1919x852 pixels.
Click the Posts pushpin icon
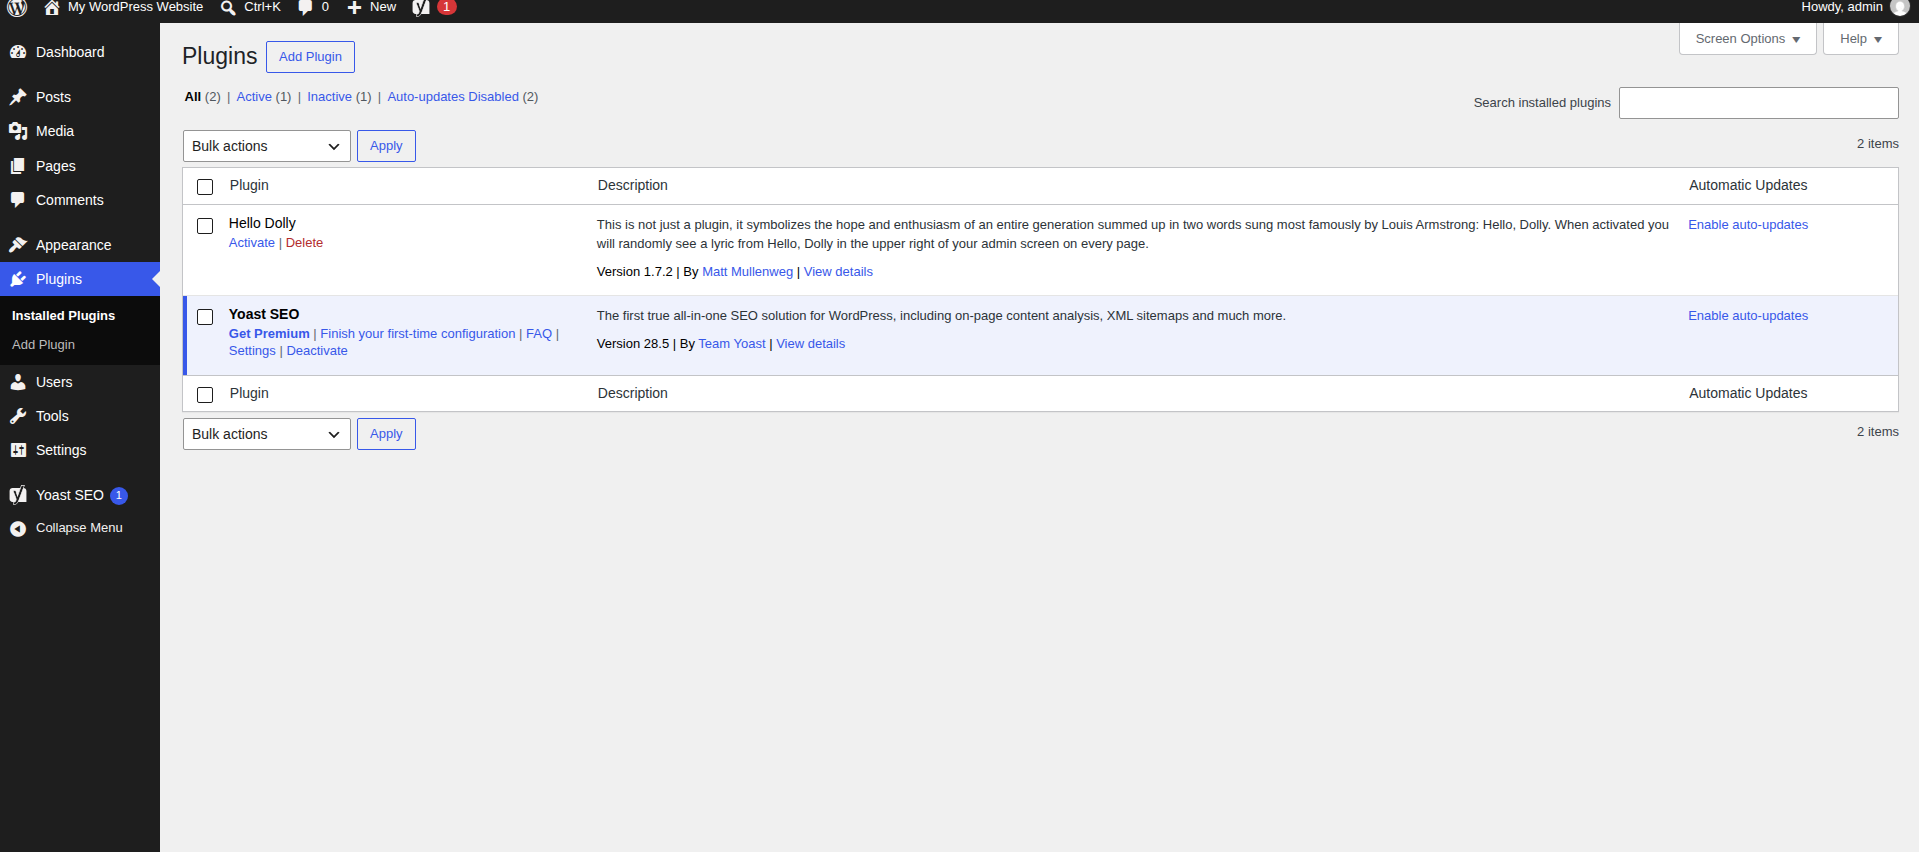pos(18,97)
